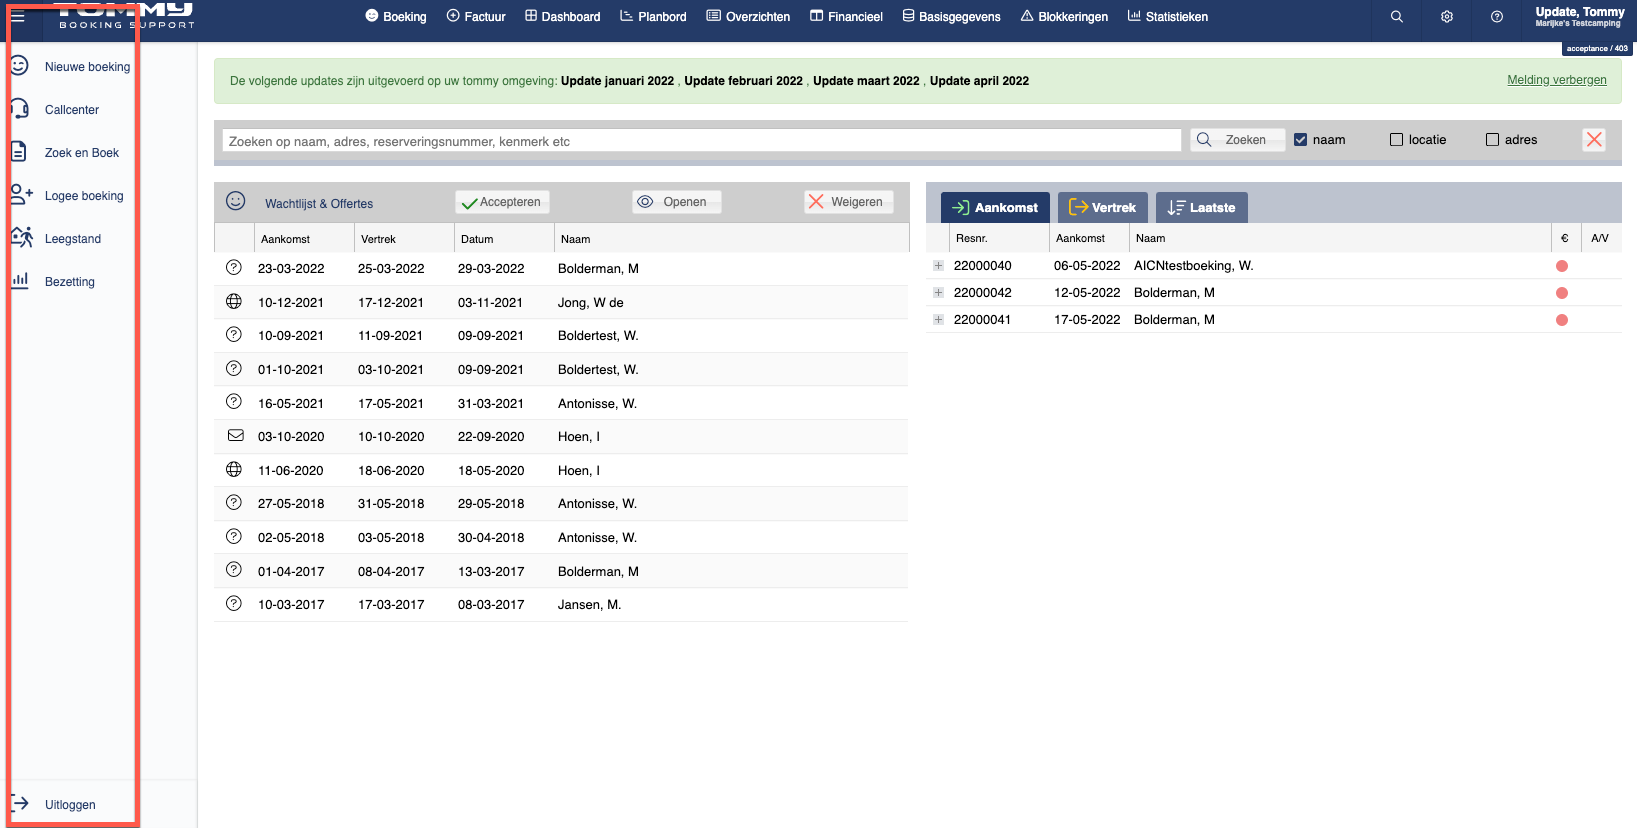
Task: Click the Update maart 2022 link
Action: point(866,81)
